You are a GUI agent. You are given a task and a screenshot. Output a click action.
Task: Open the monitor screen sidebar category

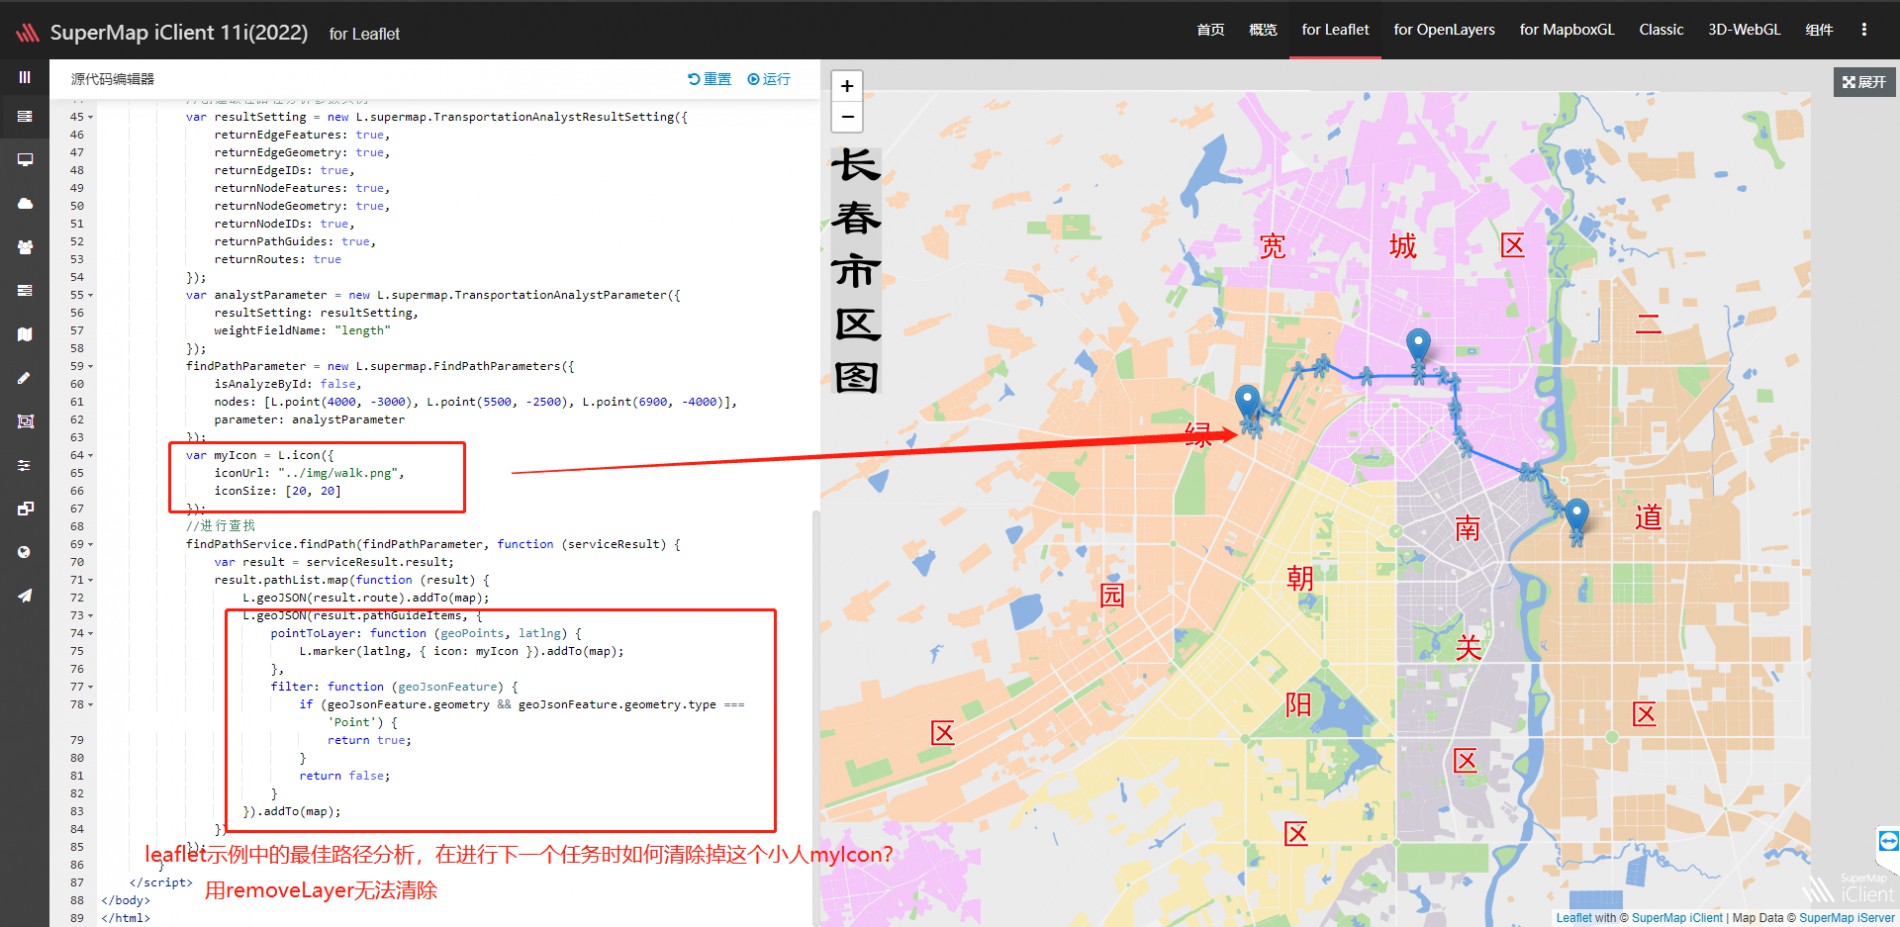pyautogui.click(x=25, y=160)
